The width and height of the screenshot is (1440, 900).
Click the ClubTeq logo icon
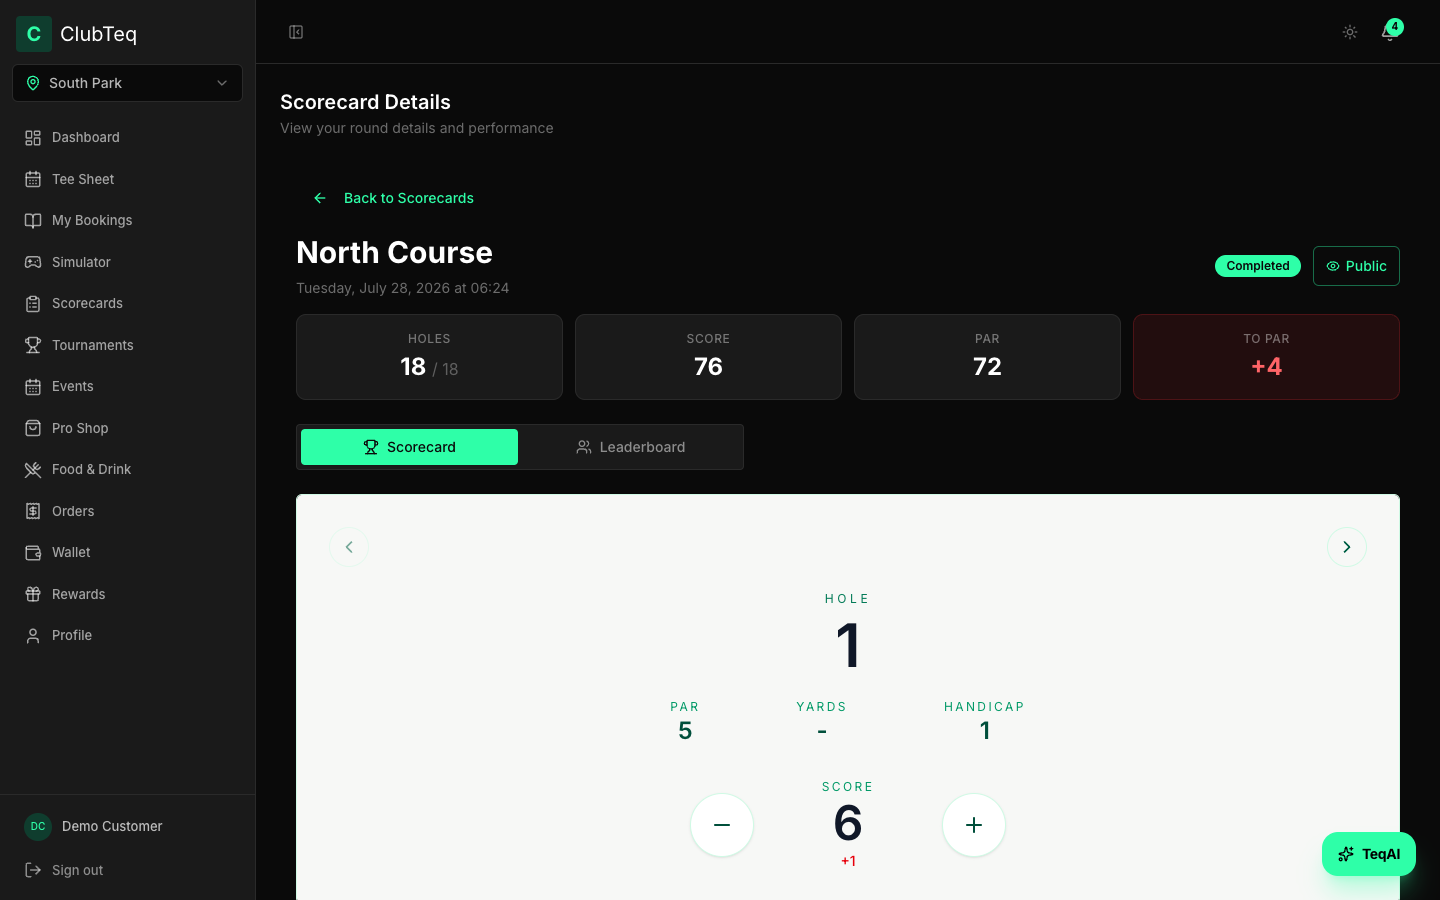[x=34, y=34]
